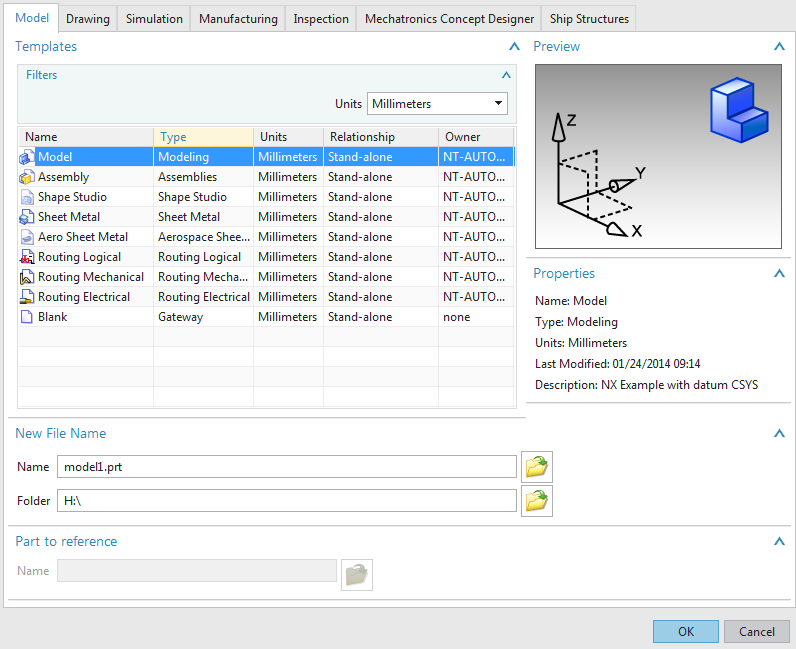Viewport: 796px width, 649px height.
Task: Click the Routing Logical template icon
Action: [26, 257]
